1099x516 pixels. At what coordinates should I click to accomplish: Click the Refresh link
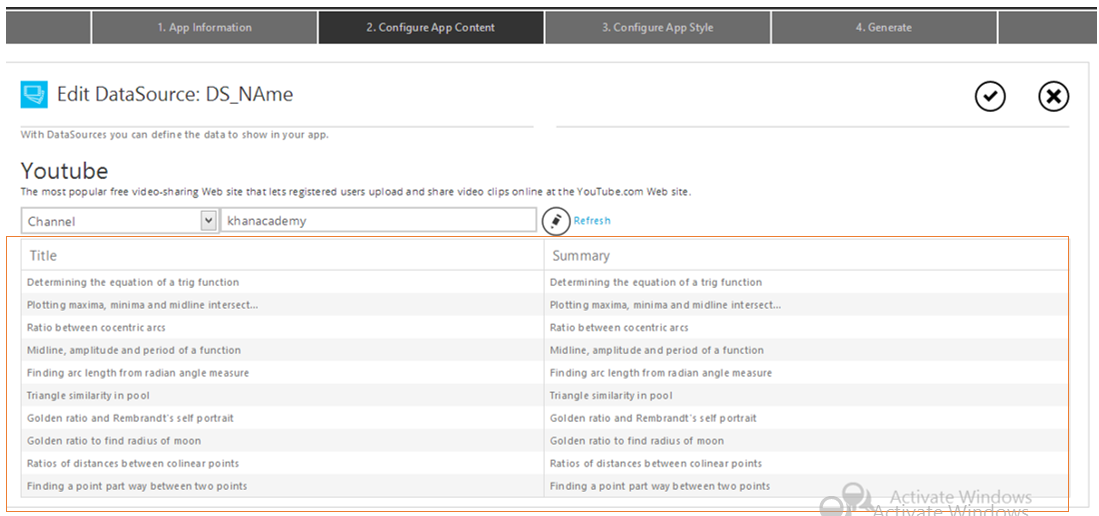click(x=592, y=220)
